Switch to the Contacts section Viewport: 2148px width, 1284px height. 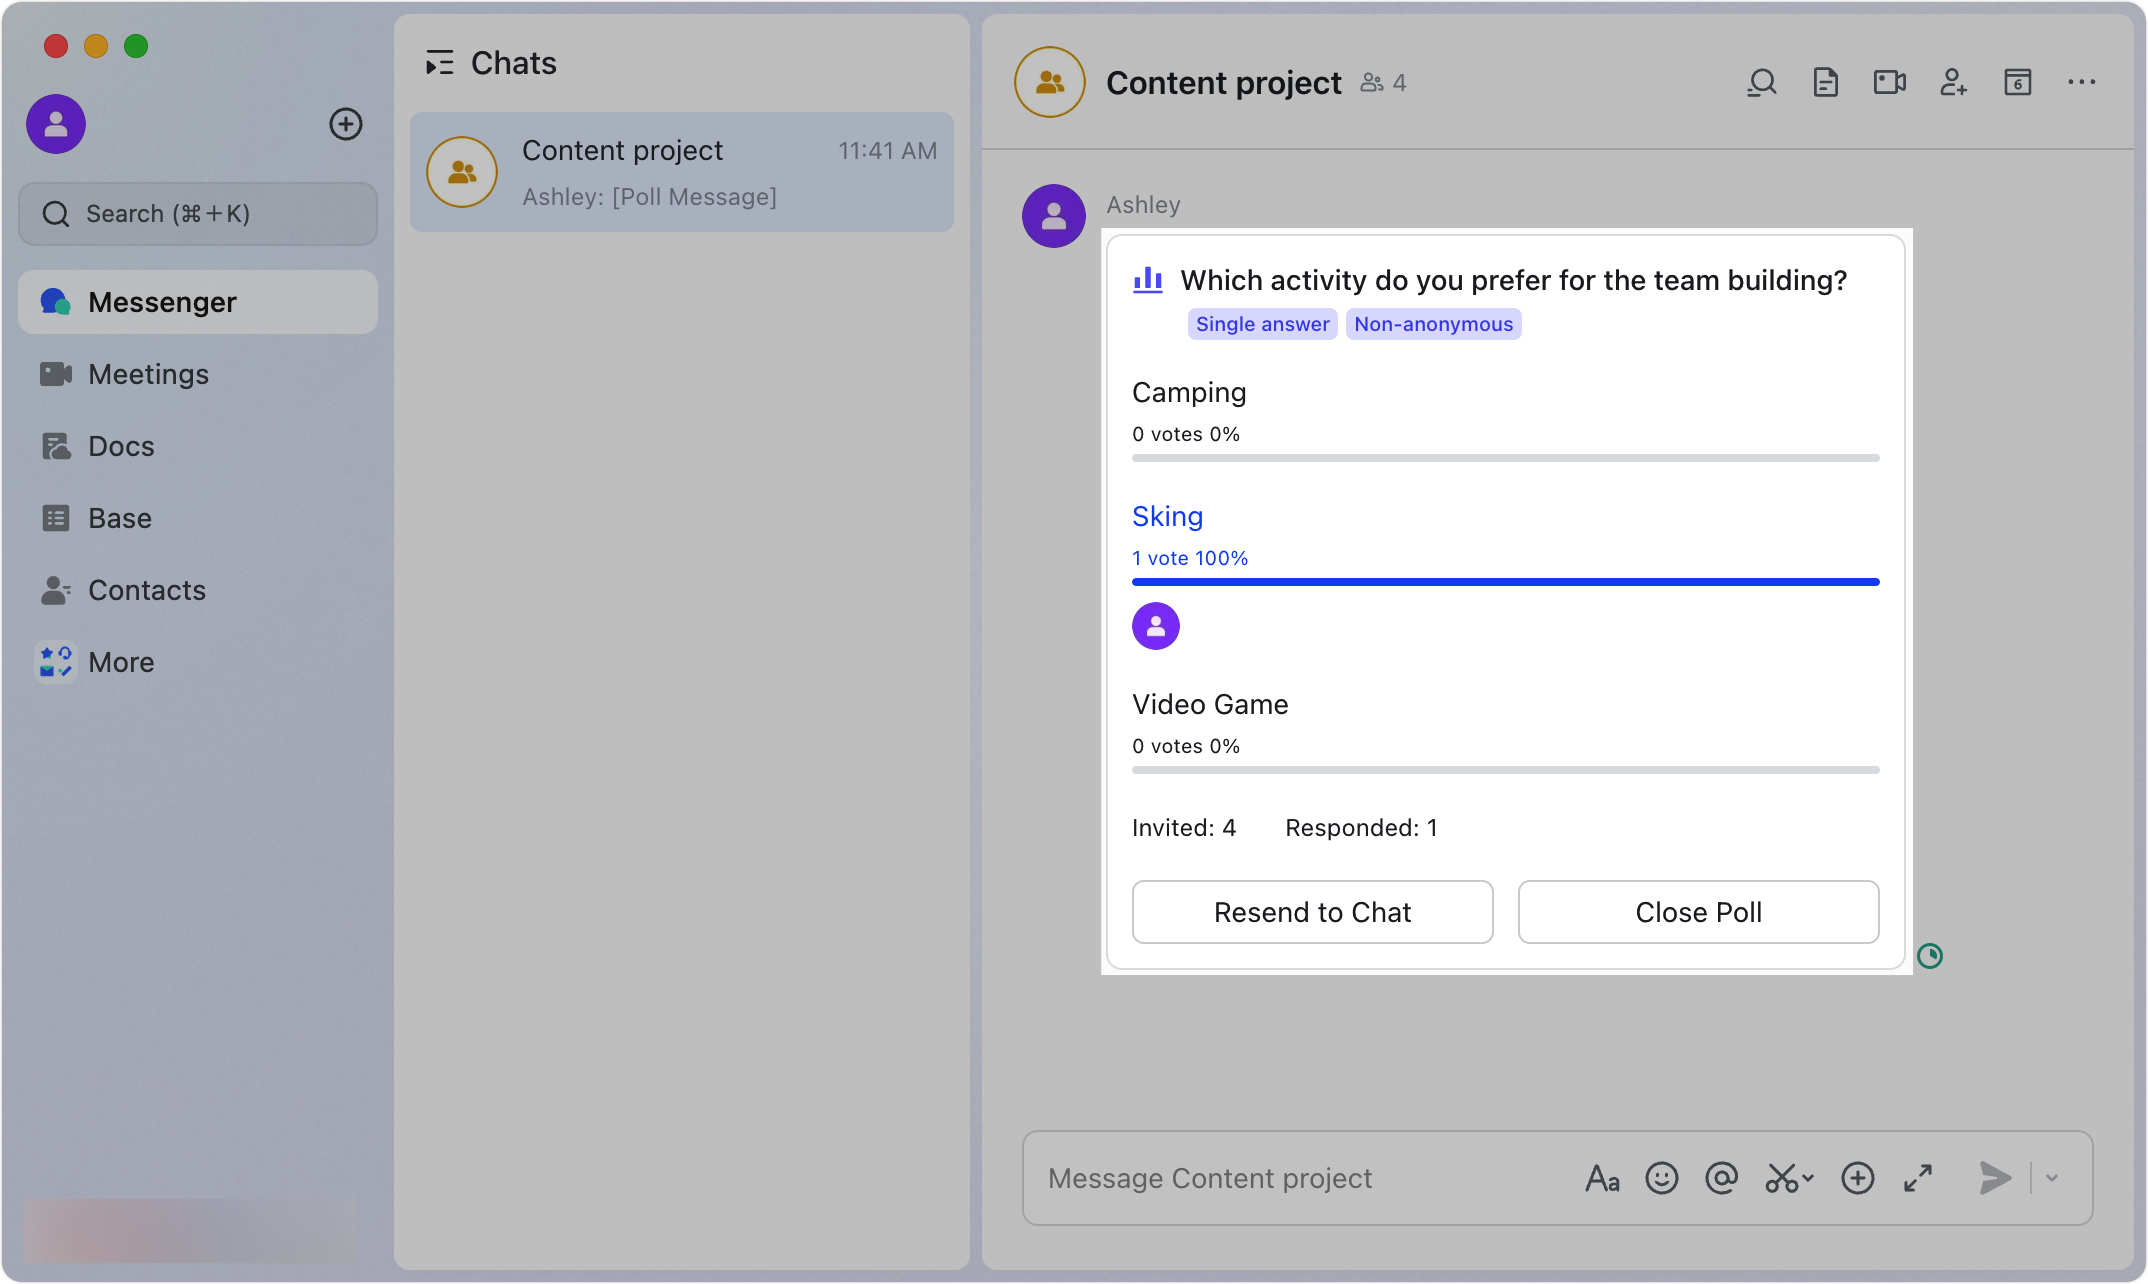[x=147, y=590]
